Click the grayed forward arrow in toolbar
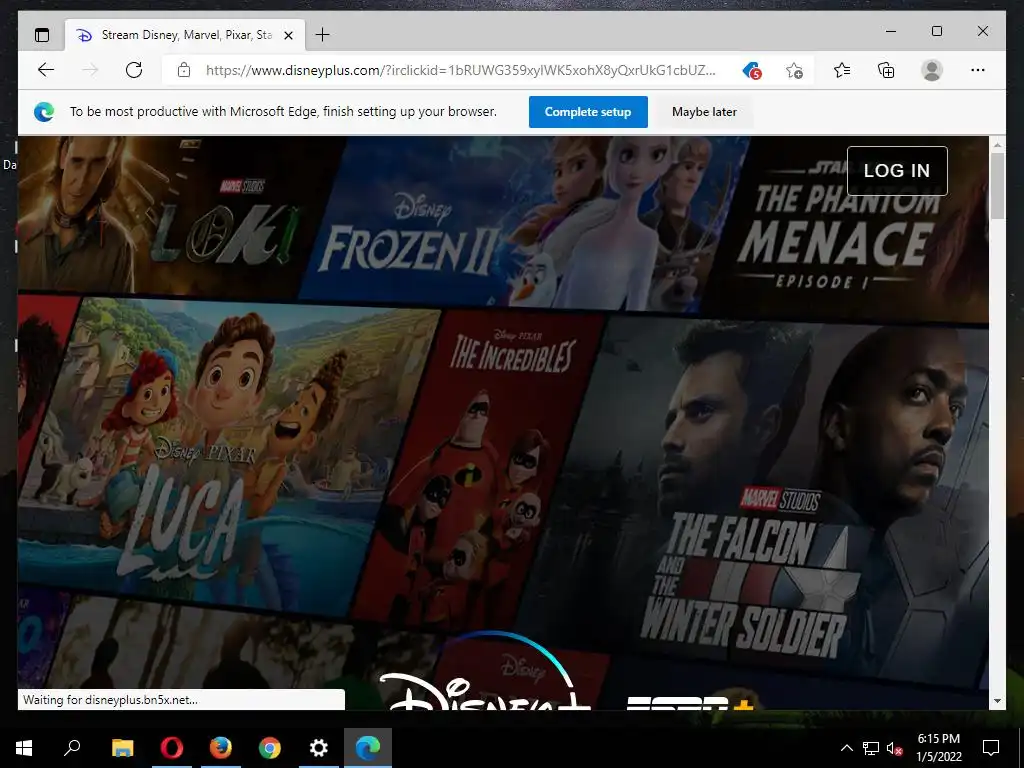 click(x=90, y=70)
